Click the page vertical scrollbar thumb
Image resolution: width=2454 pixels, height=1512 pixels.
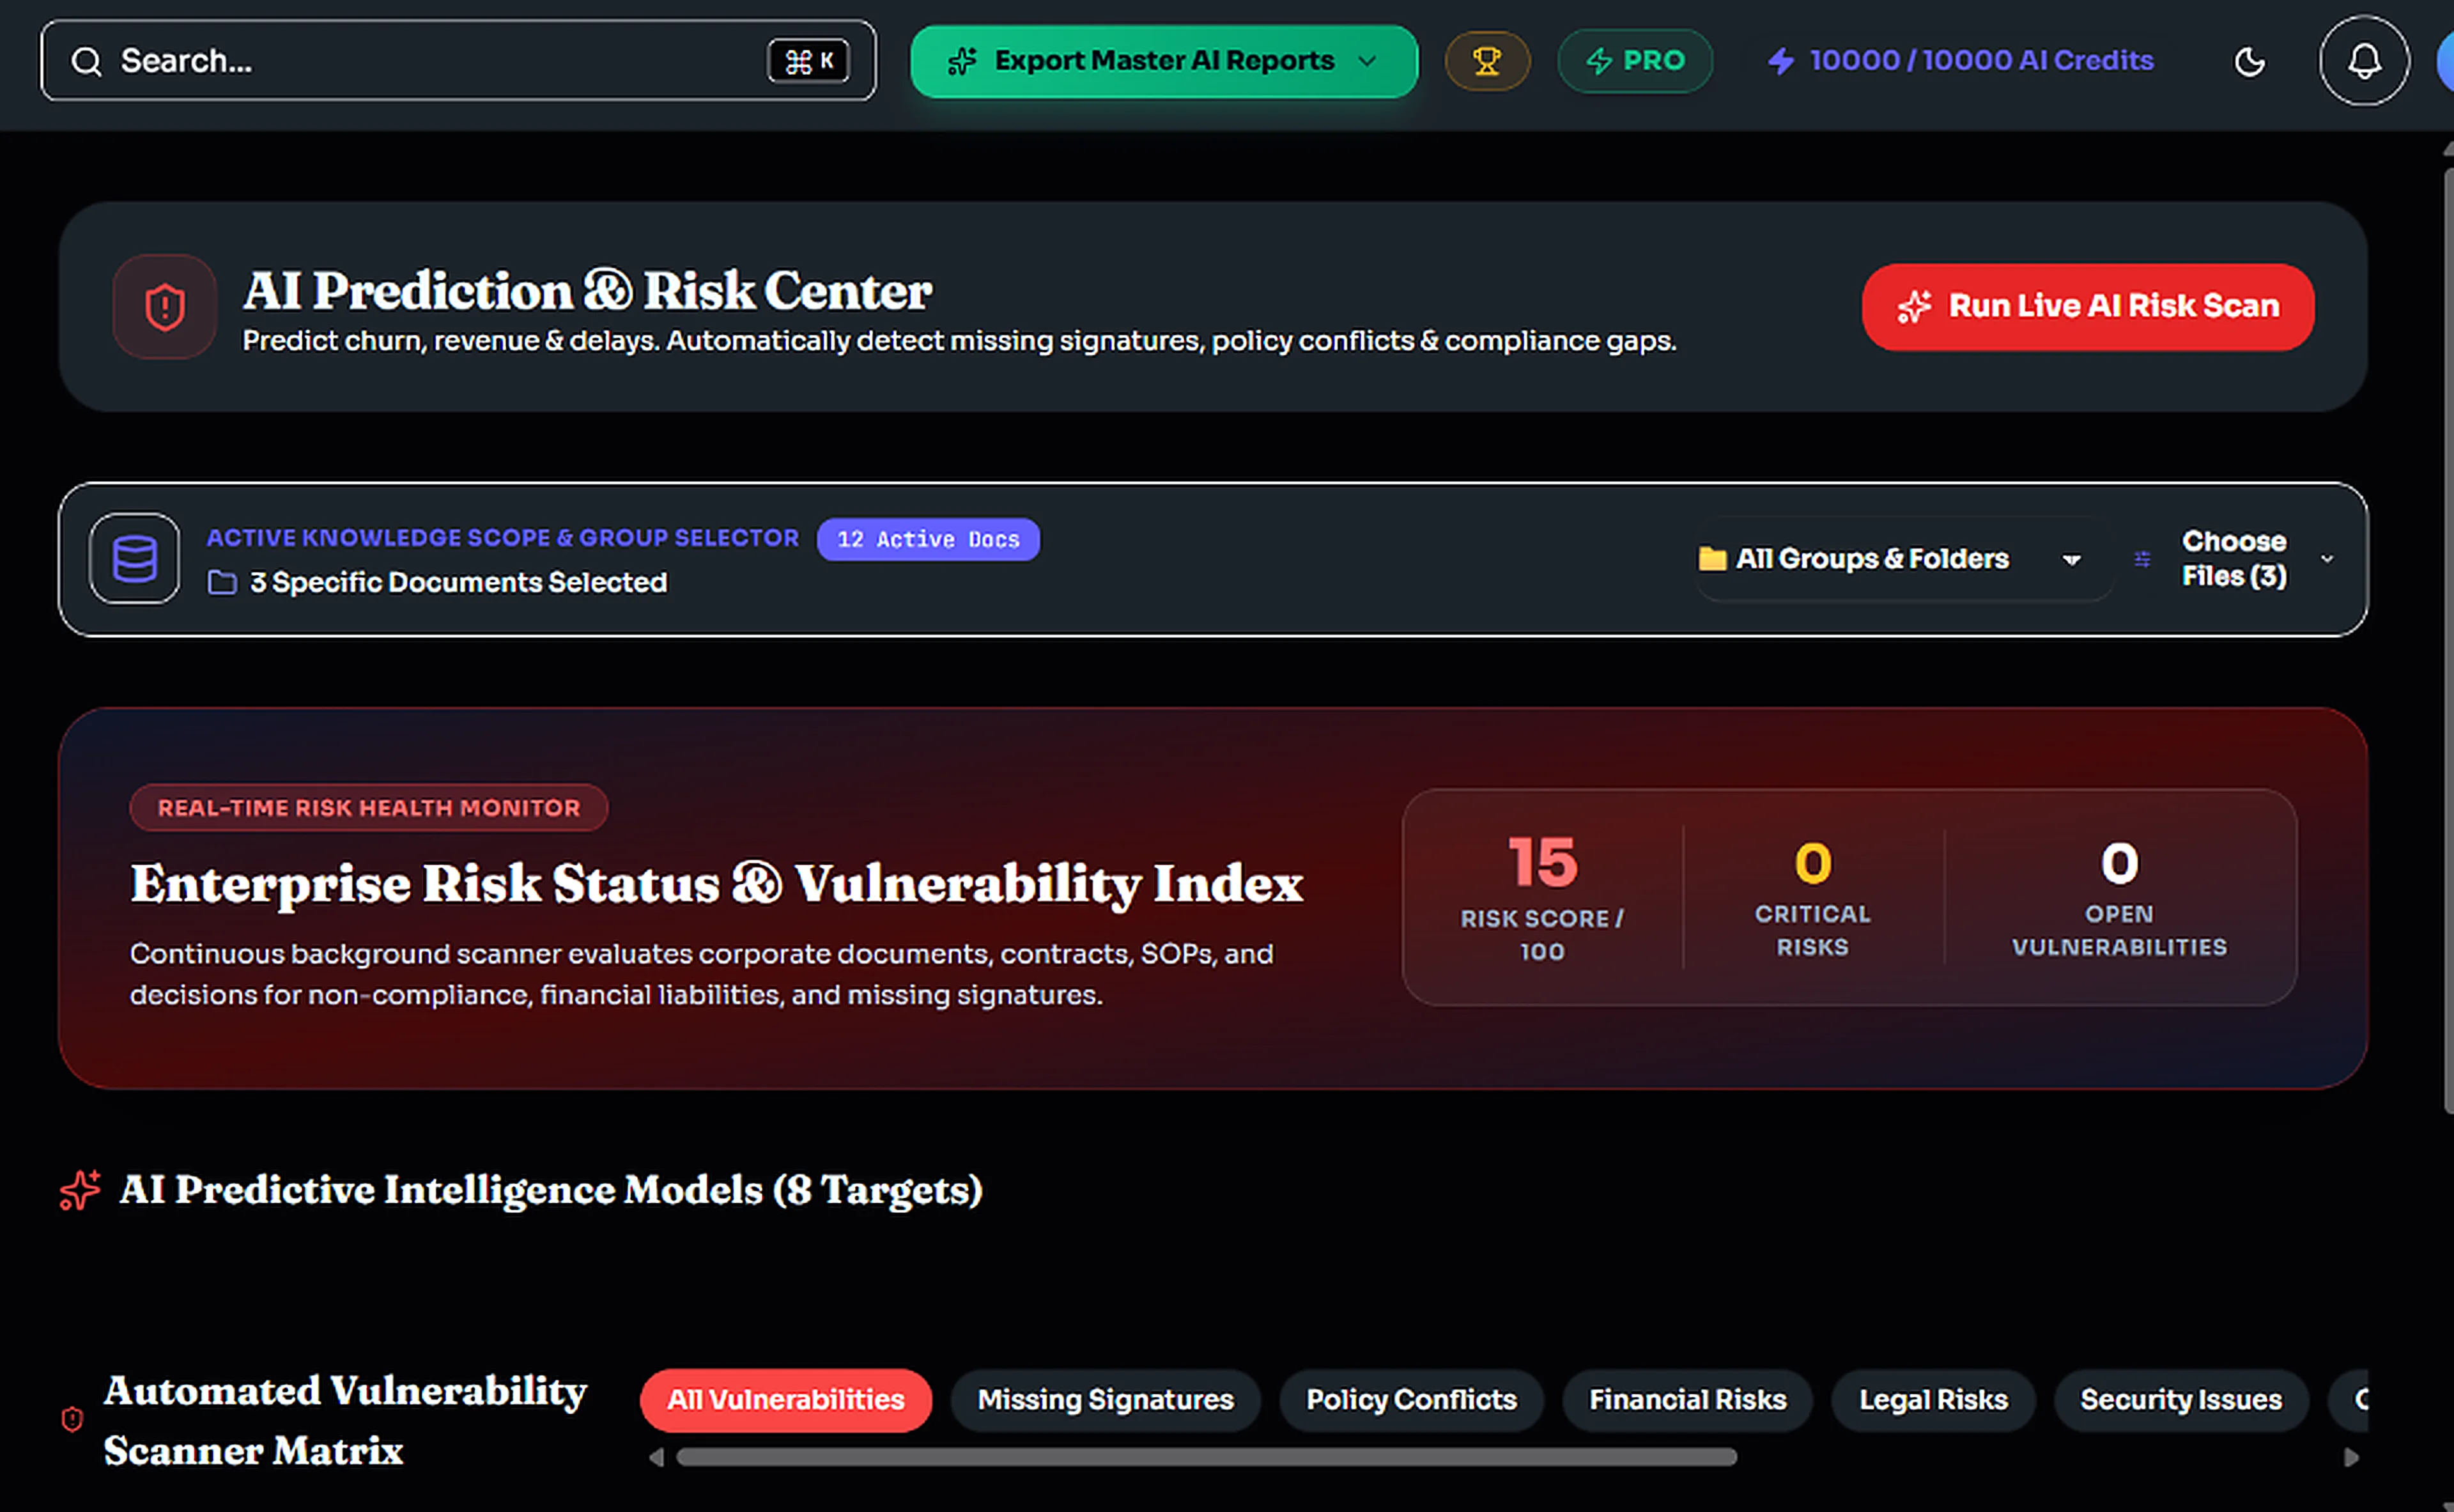click(2448, 640)
